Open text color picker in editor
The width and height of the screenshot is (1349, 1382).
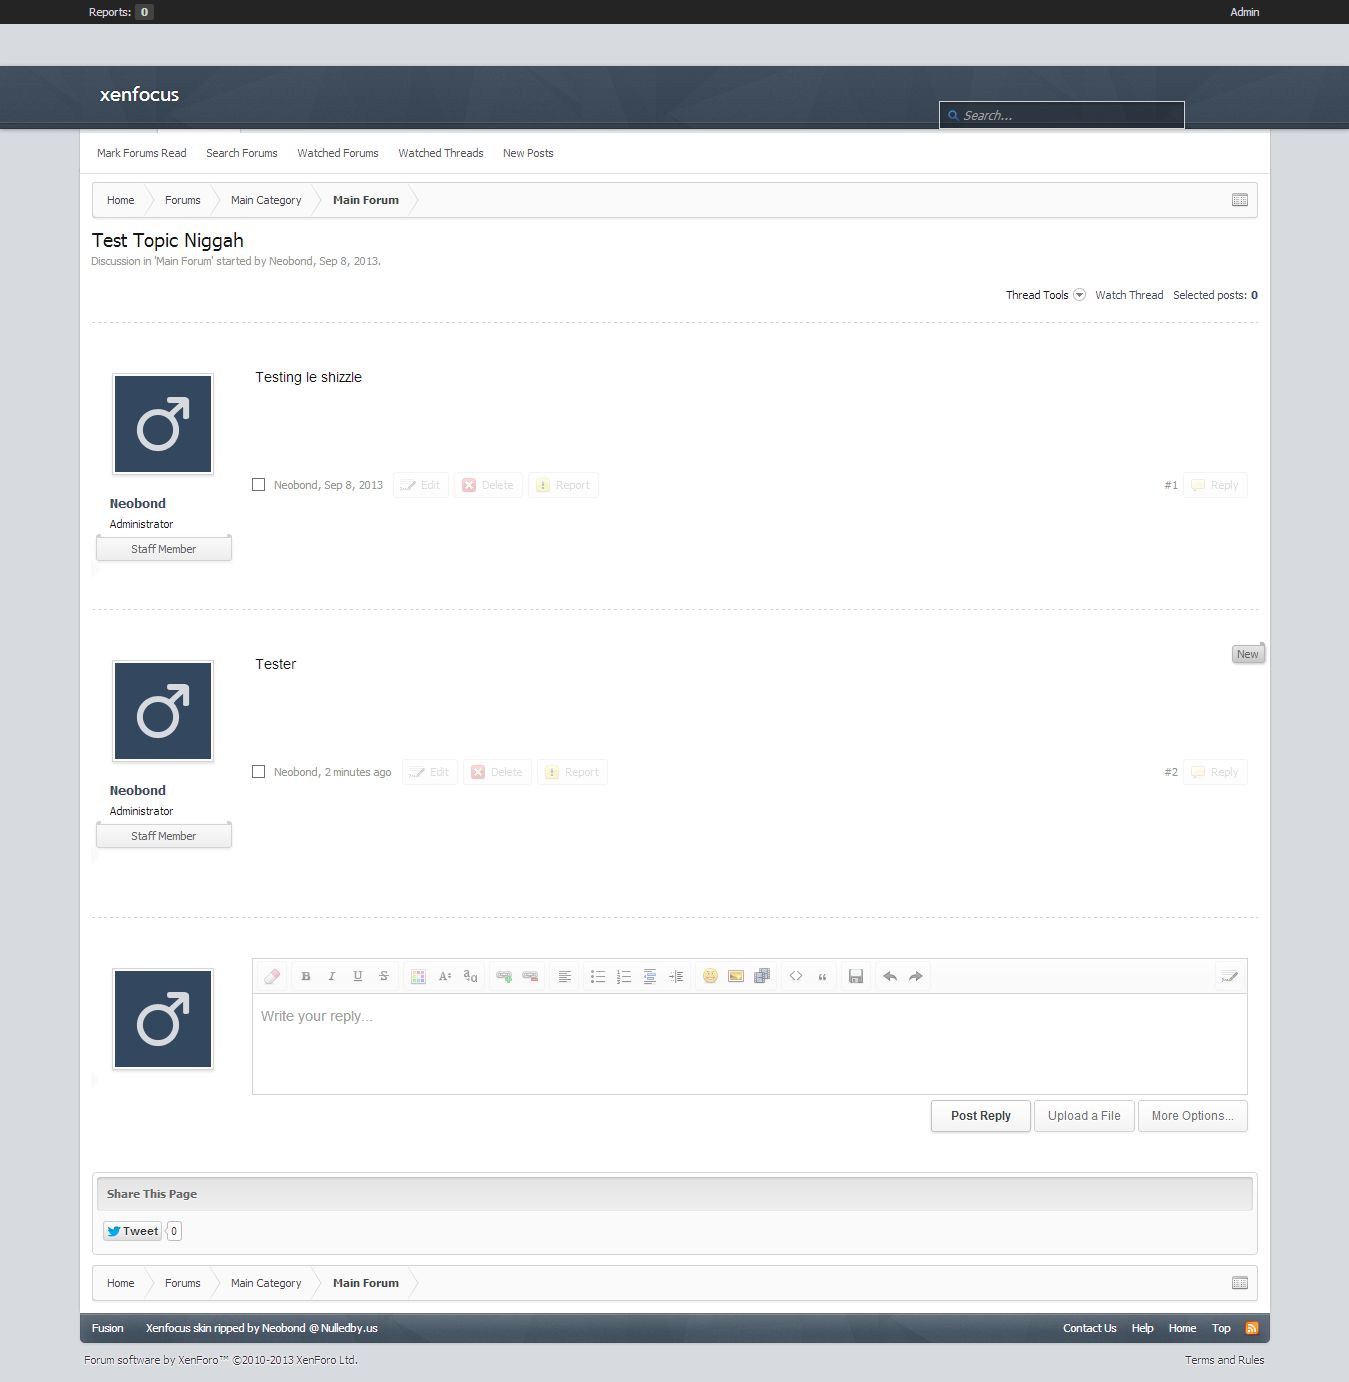419,976
